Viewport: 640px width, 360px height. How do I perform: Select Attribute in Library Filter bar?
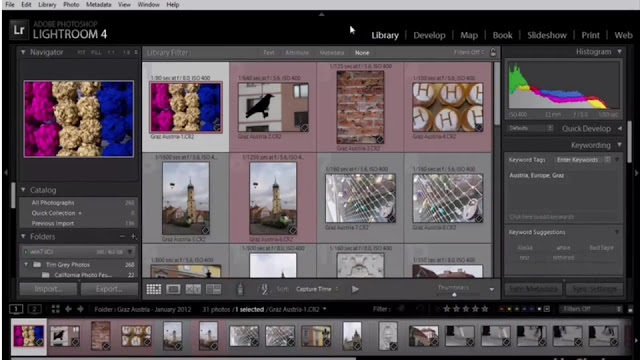[x=297, y=53]
